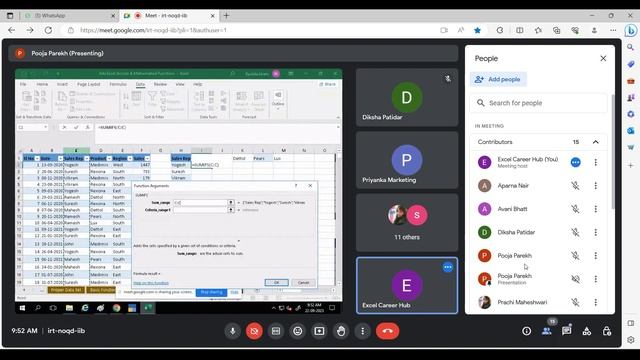640x360 pixels.
Task: Click the Stop sharing button in shared screen
Action: click(211, 292)
